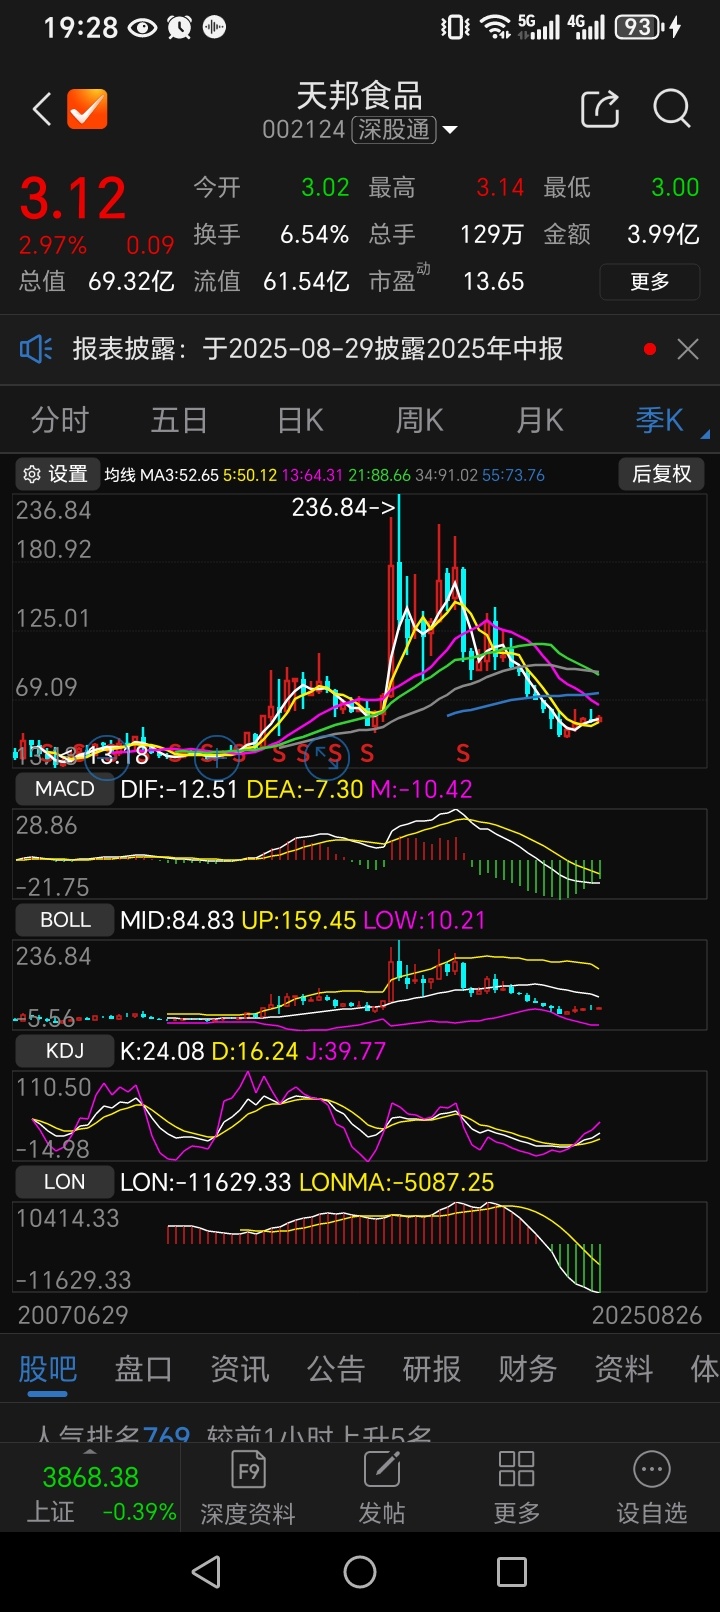Open the search magnifier icon
This screenshot has width=720, height=1612.
click(672, 109)
